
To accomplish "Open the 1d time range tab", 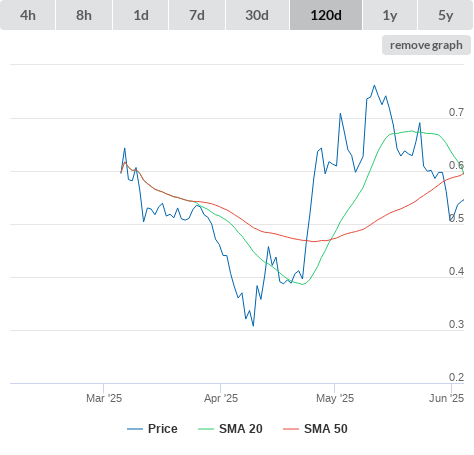I will [141, 15].
